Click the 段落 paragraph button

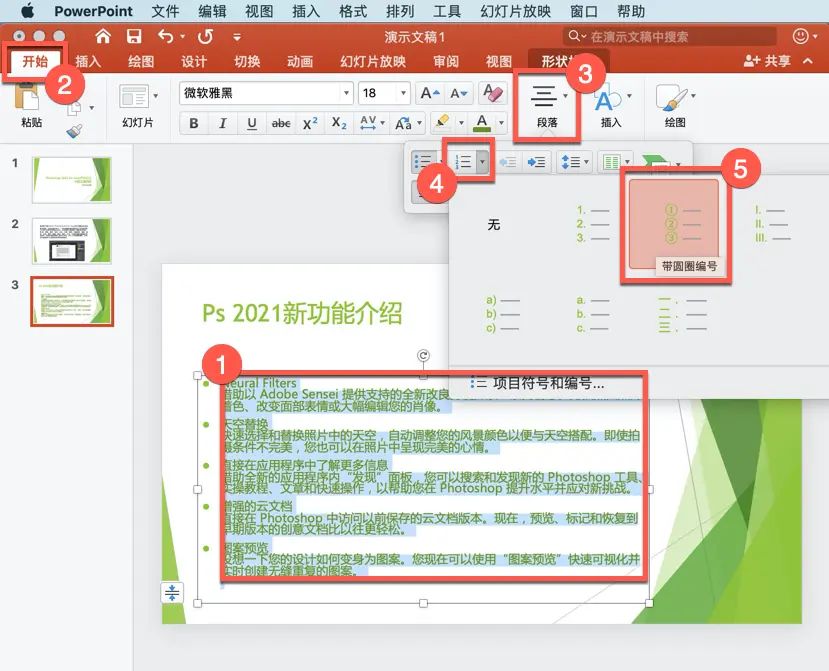pos(547,107)
